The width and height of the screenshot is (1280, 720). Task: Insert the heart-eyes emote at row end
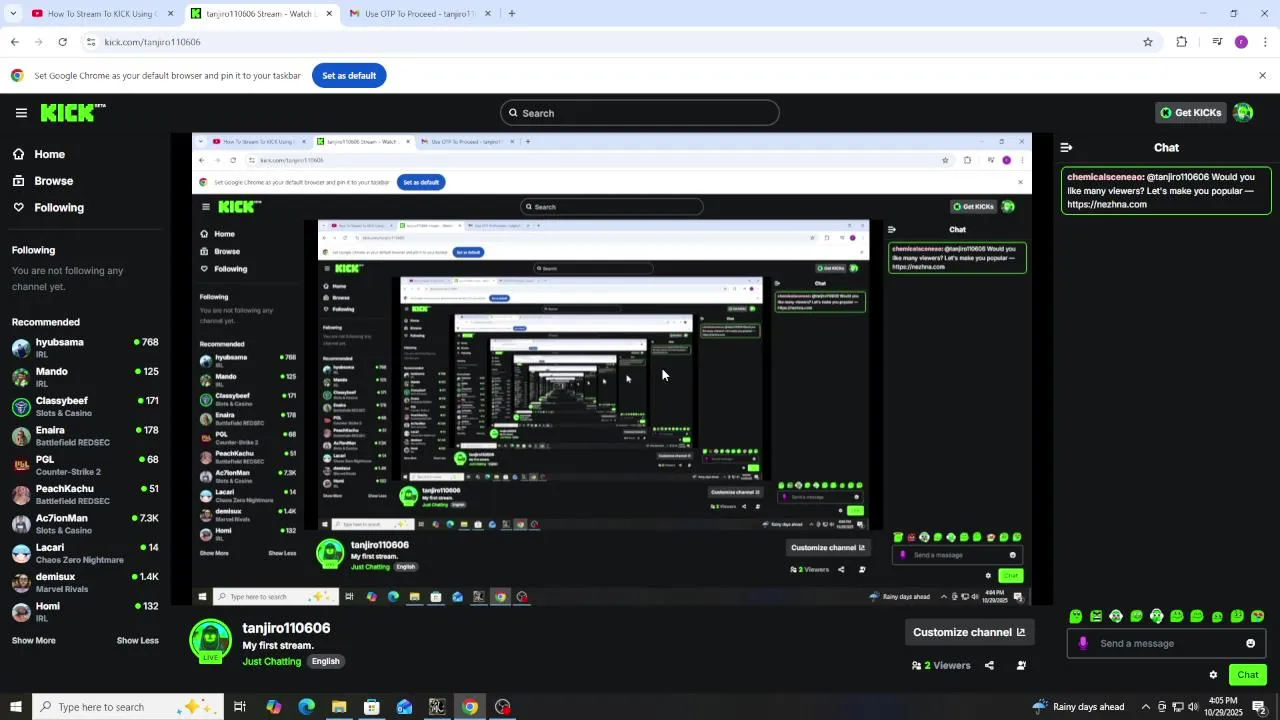pos(1257,616)
